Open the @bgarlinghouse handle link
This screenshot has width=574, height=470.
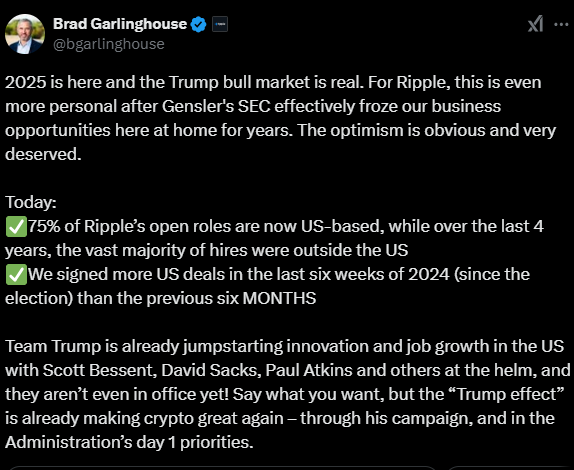point(109,44)
